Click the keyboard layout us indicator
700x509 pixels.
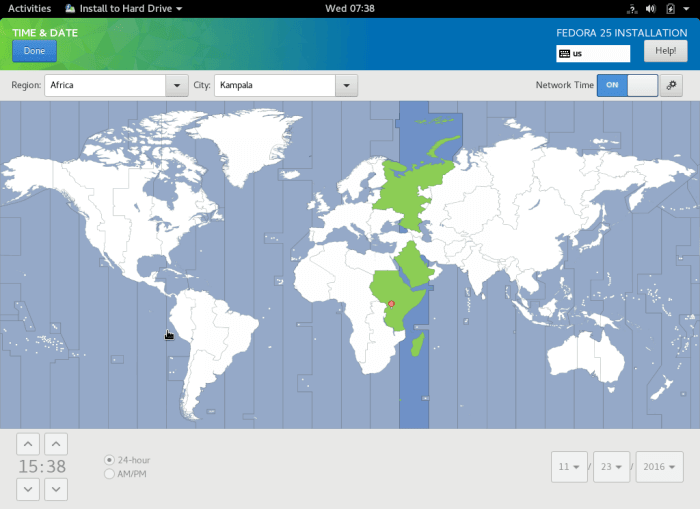coord(593,54)
